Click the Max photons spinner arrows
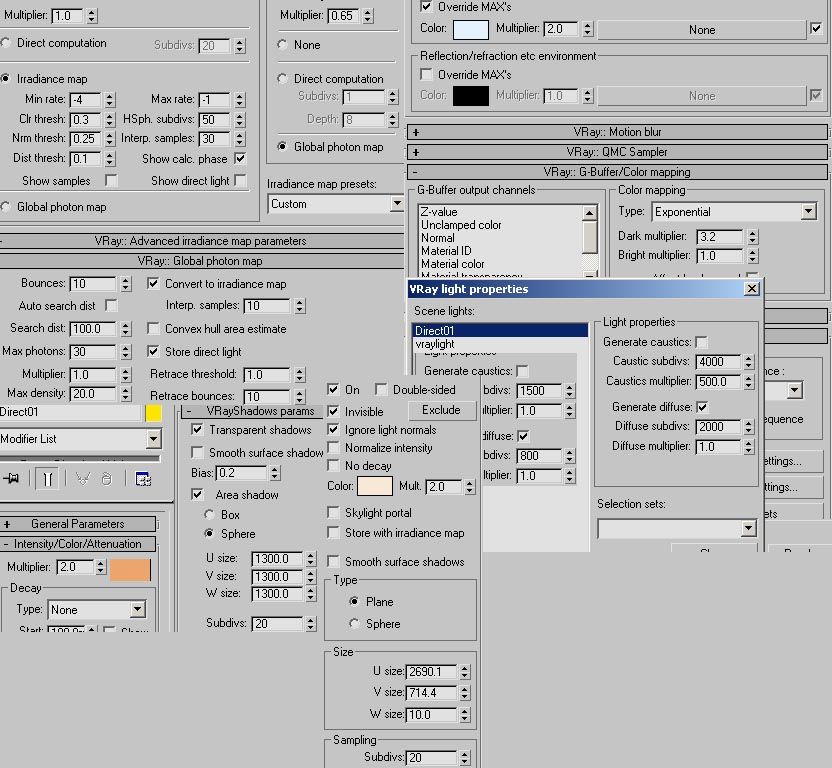832x768 pixels. (125, 352)
